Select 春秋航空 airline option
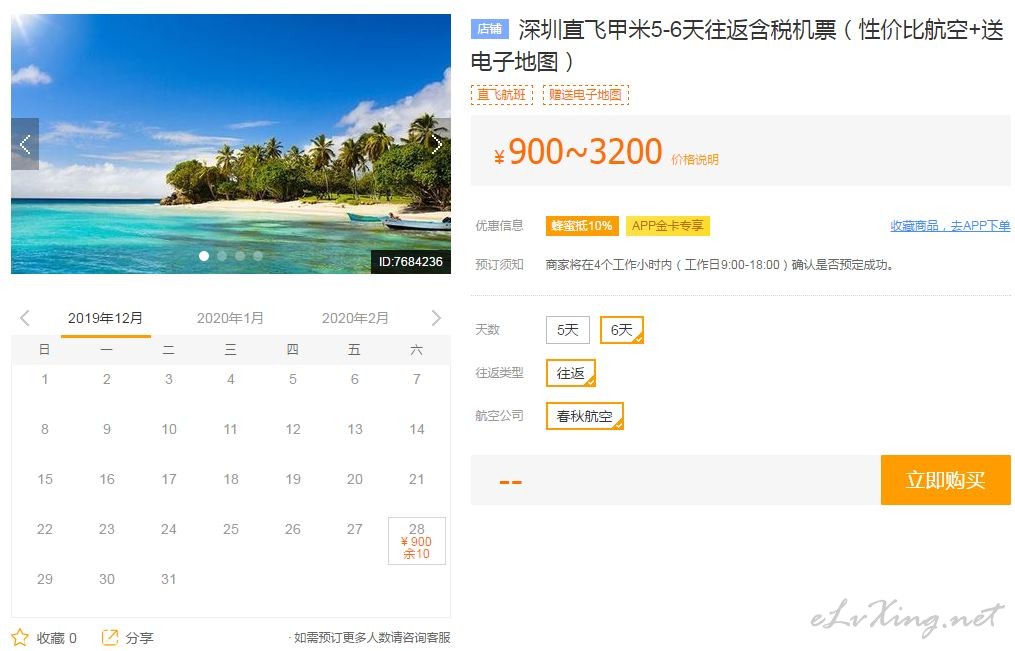1015x651 pixels. 585,416
